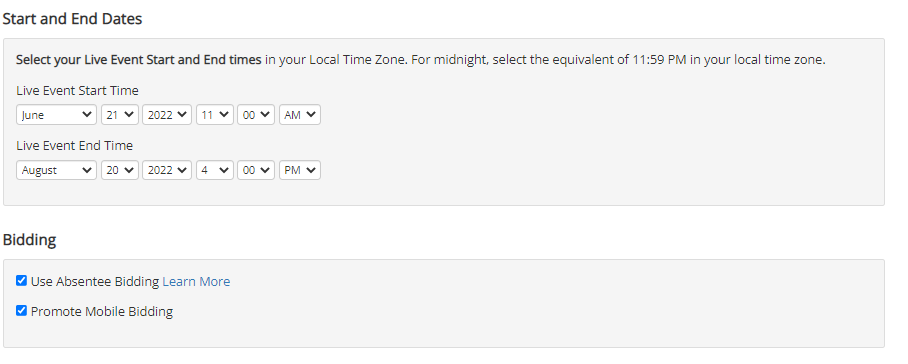Open the end time hour dropdown showing 4
Viewport: 908px width, 364px height.
click(x=215, y=170)
